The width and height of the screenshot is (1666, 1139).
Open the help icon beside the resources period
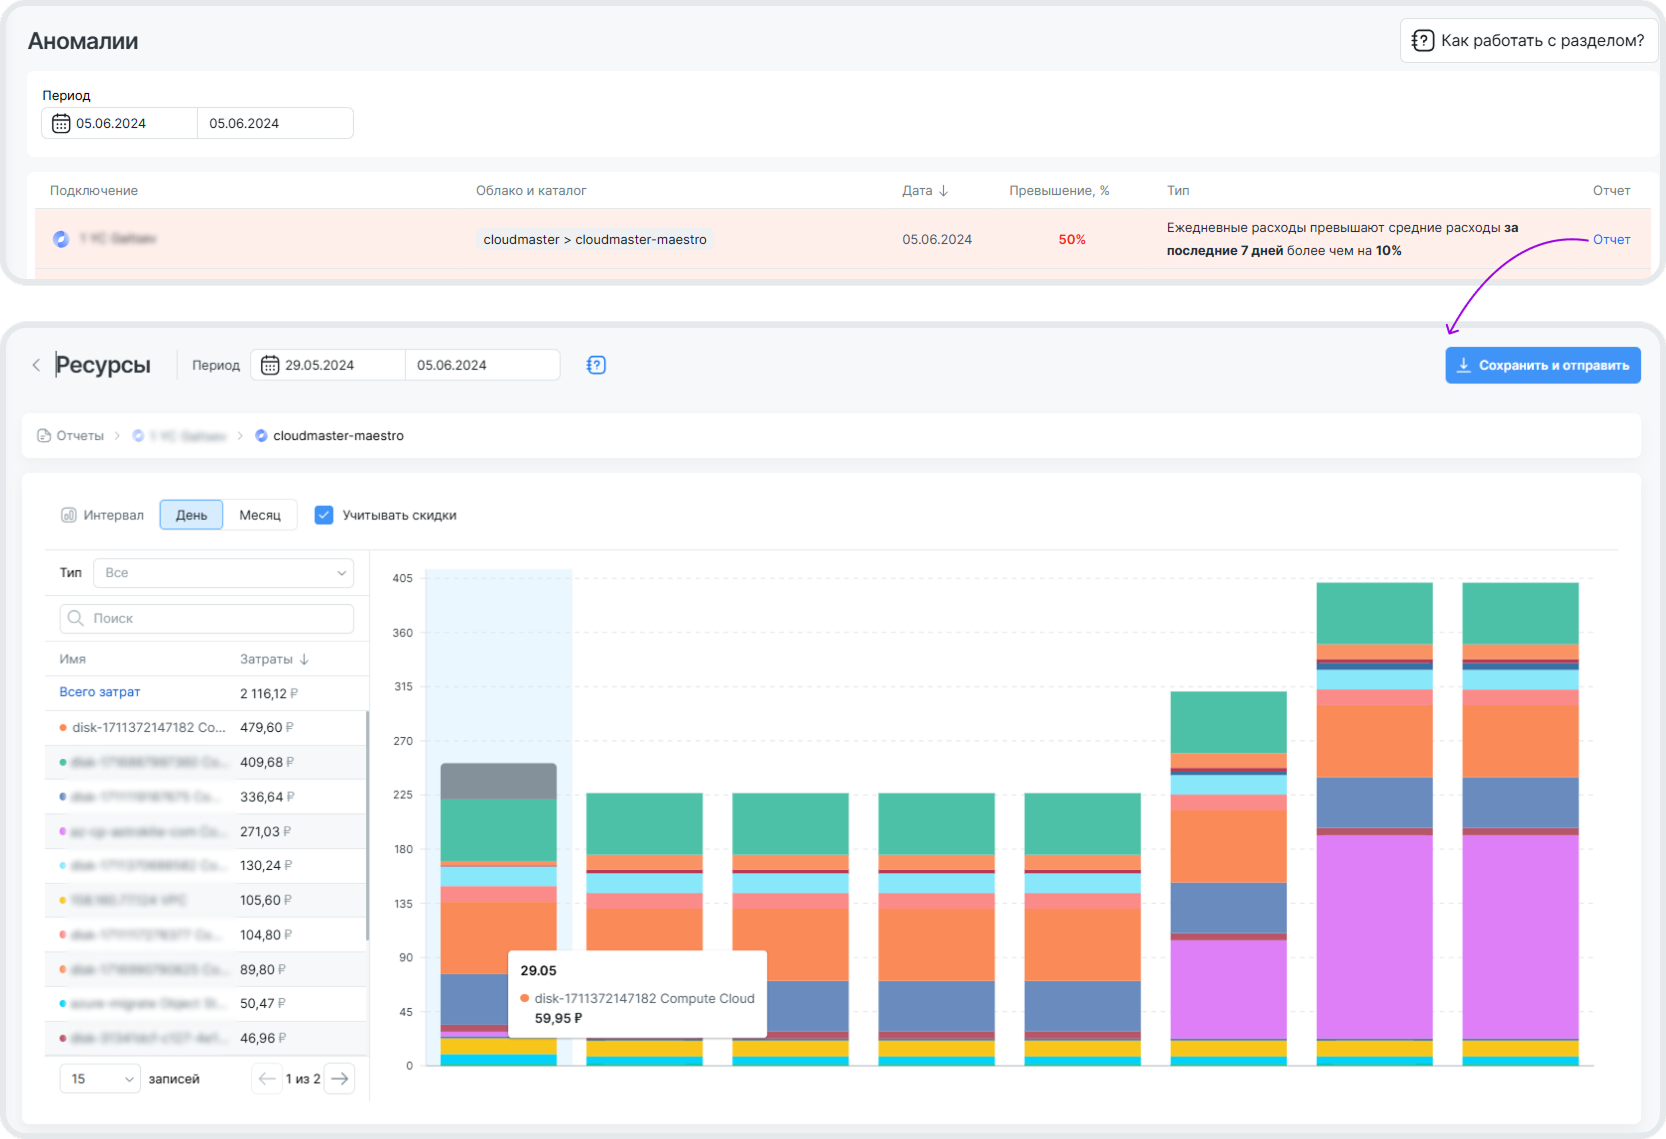[x=596, y=365]
